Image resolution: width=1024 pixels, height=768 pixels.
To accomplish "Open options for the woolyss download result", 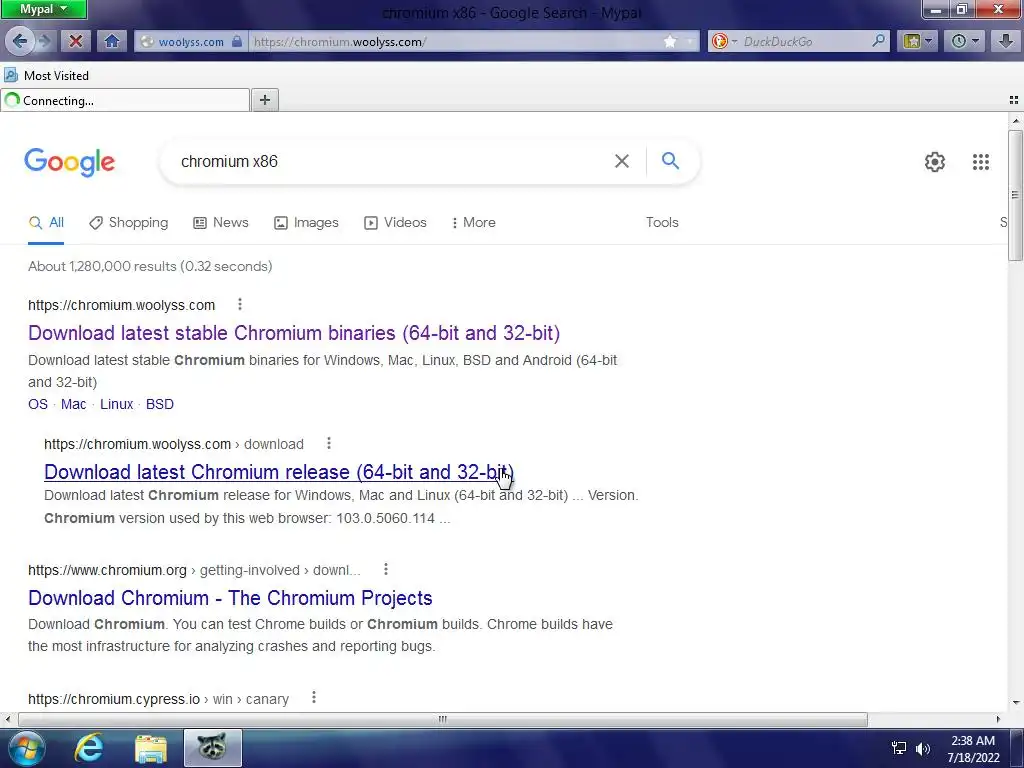I will coord(328,443).
